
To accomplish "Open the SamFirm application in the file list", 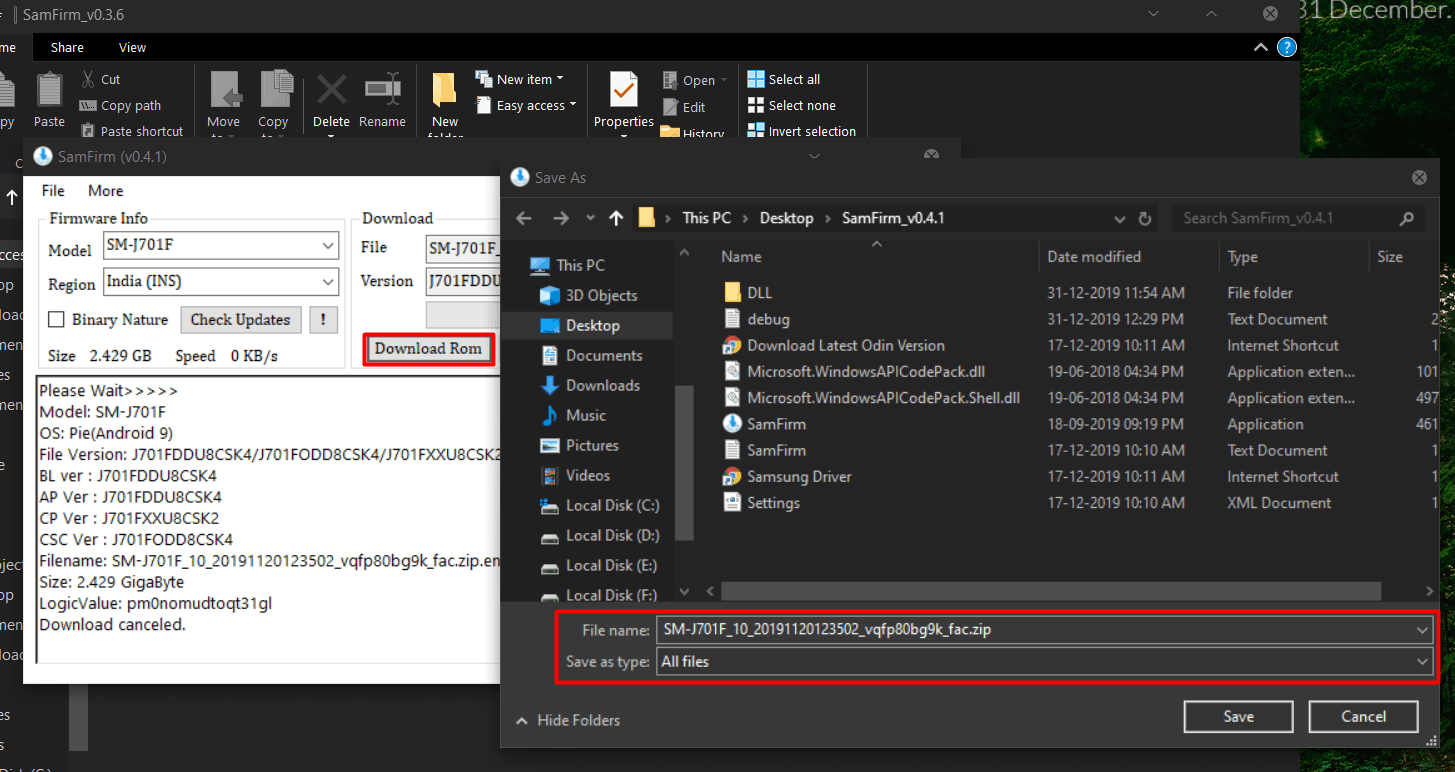I will pos(775,423).
